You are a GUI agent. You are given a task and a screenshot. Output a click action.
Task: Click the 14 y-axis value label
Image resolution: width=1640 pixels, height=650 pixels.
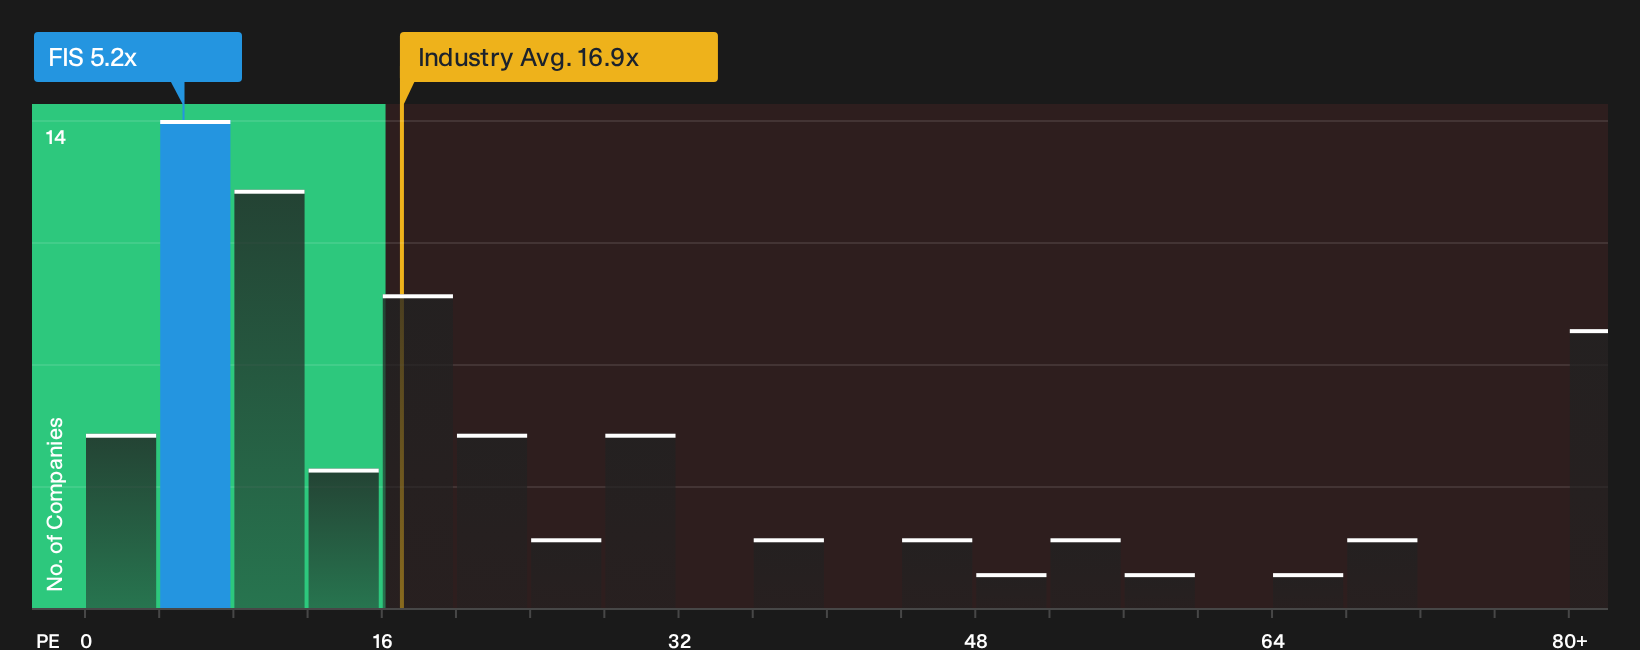[56, 138]
